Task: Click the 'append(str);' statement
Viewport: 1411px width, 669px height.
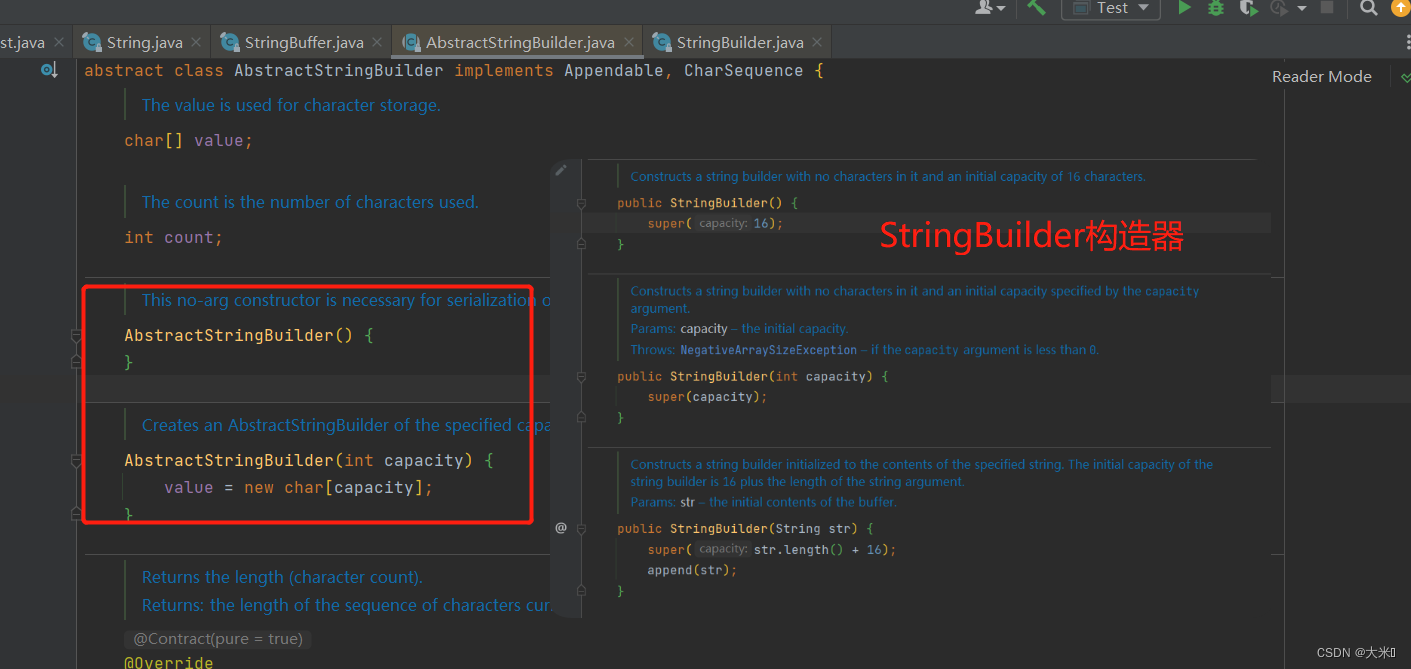Action: pos(692,570)
